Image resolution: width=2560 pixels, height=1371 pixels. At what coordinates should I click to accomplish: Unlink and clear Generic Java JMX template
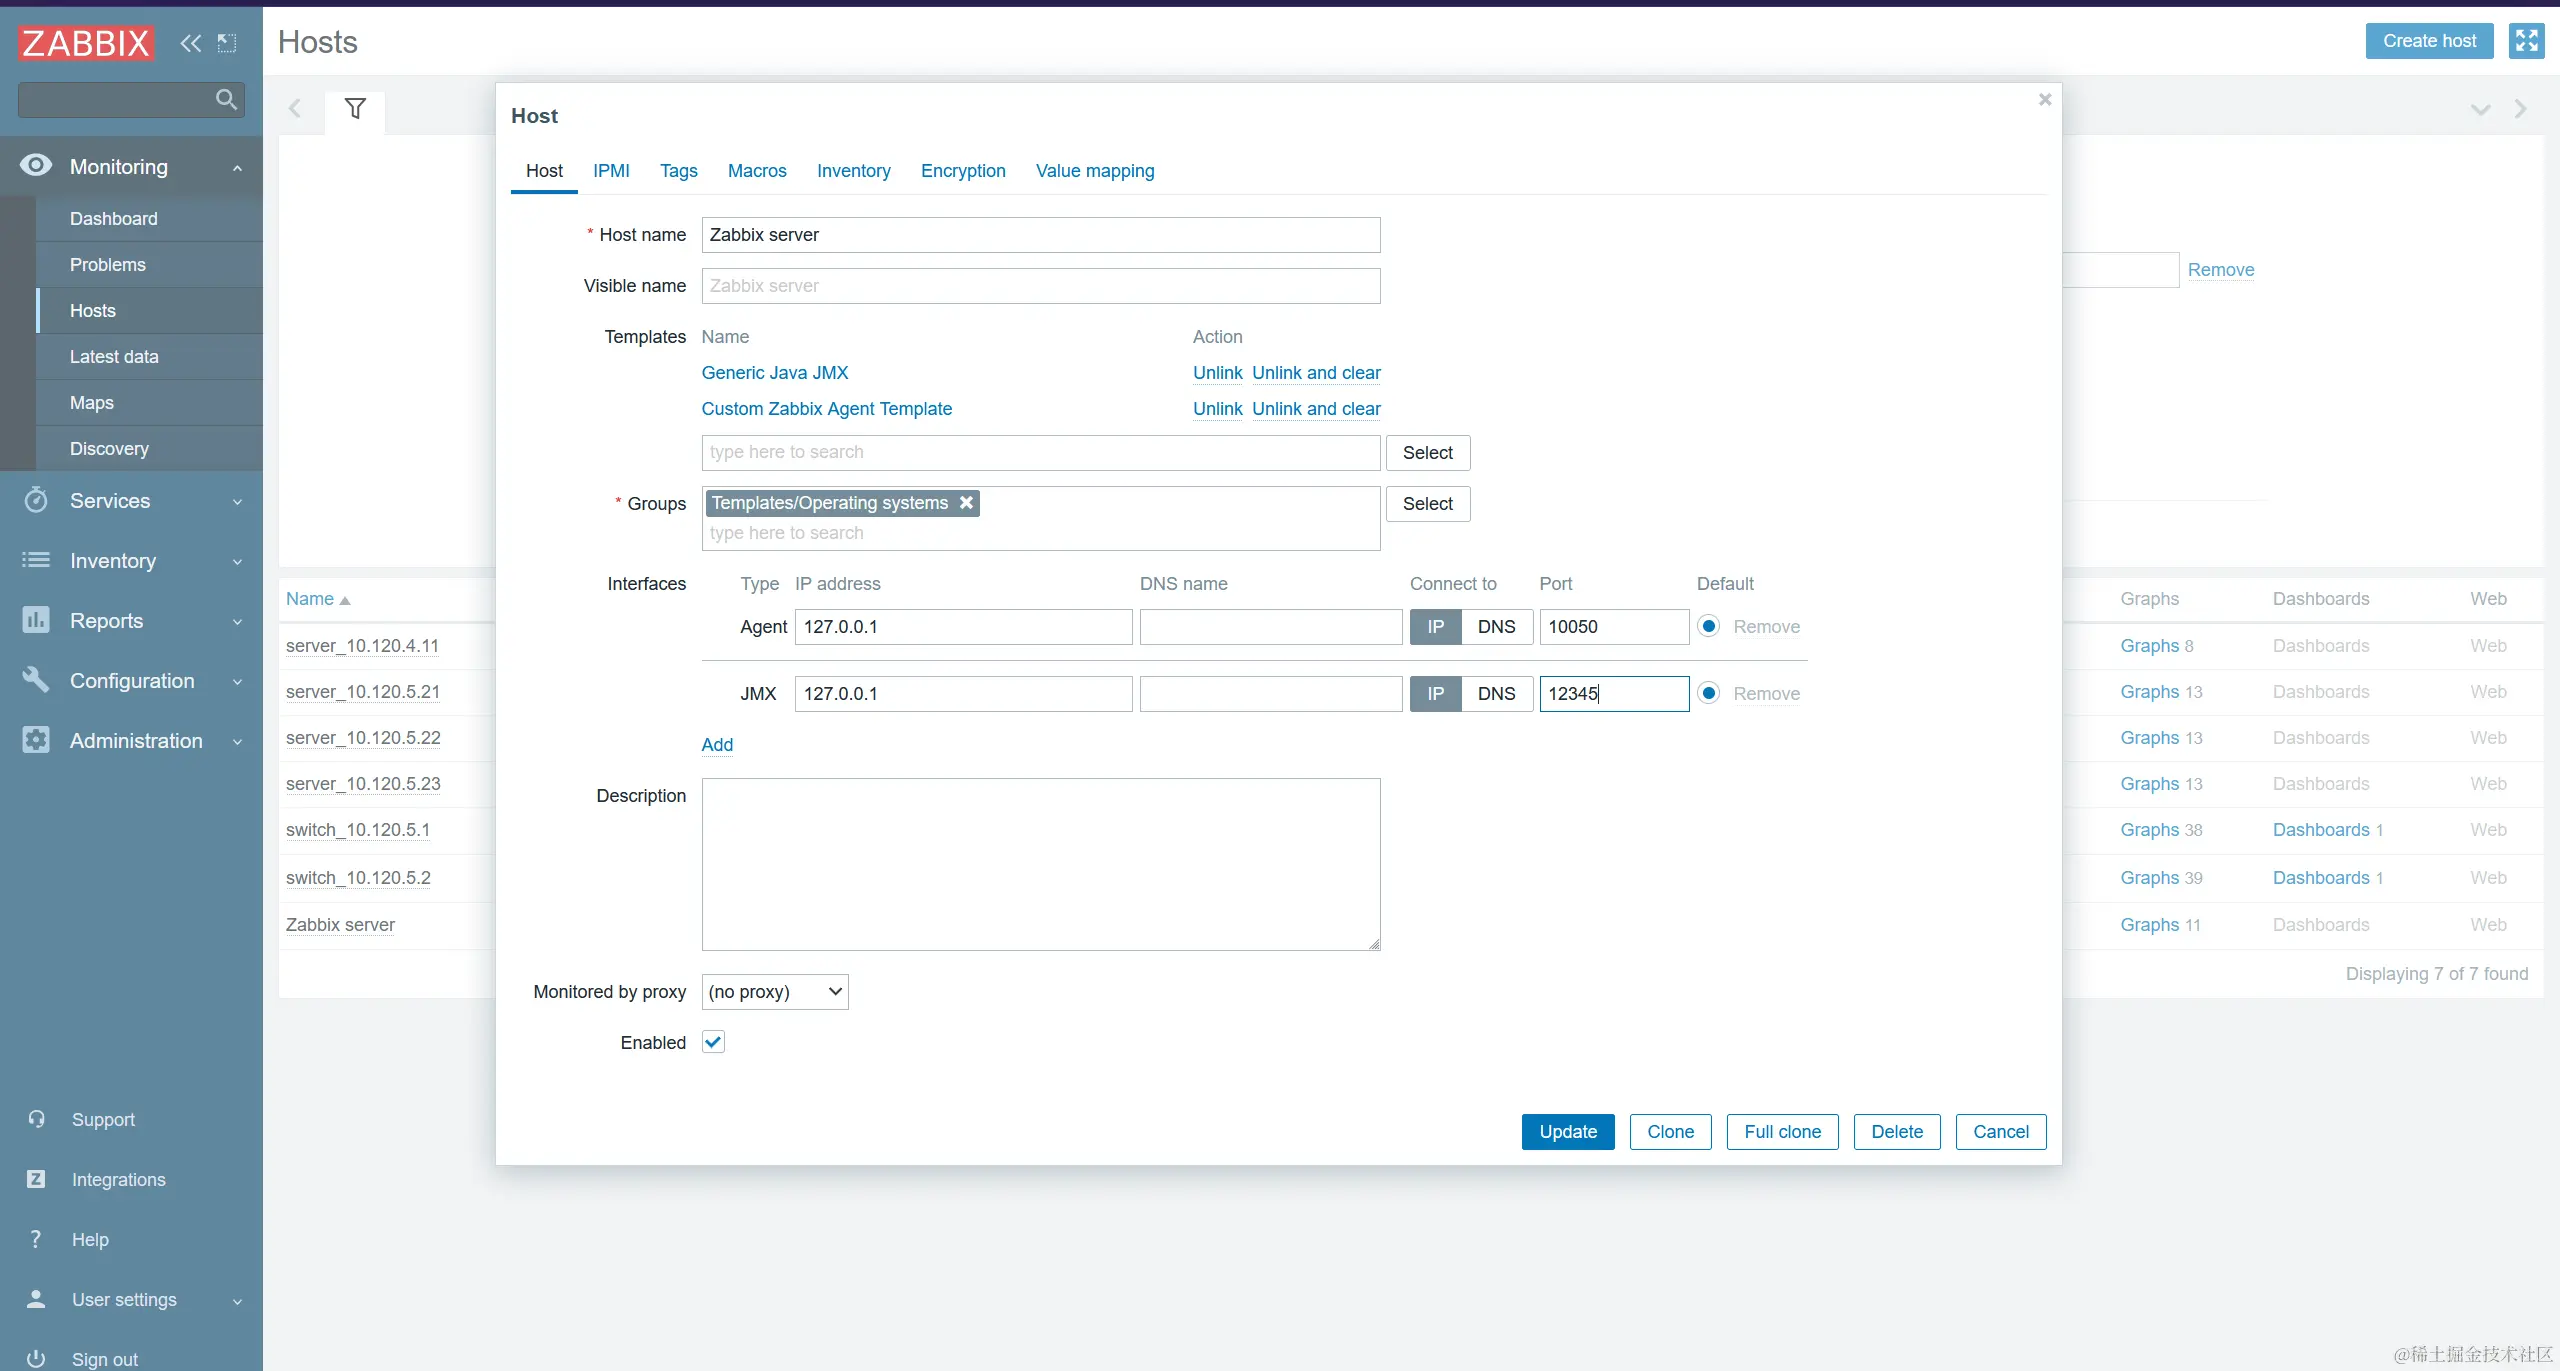[1316, 373]
